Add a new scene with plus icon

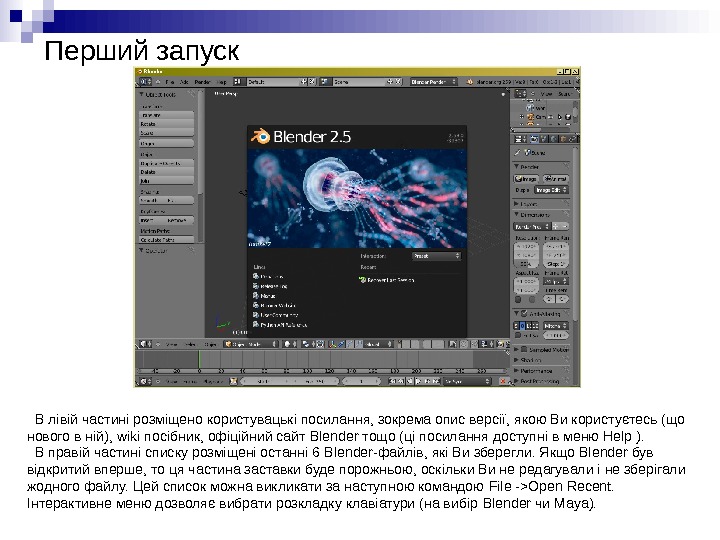coord(390,82)
